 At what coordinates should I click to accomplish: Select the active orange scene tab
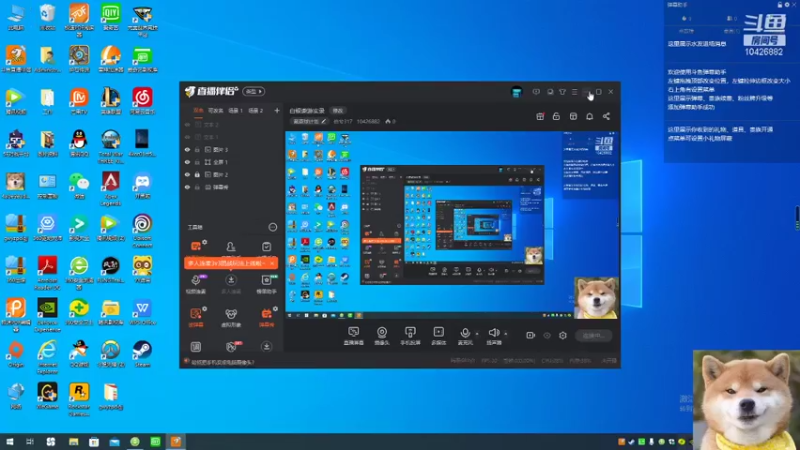198,110
